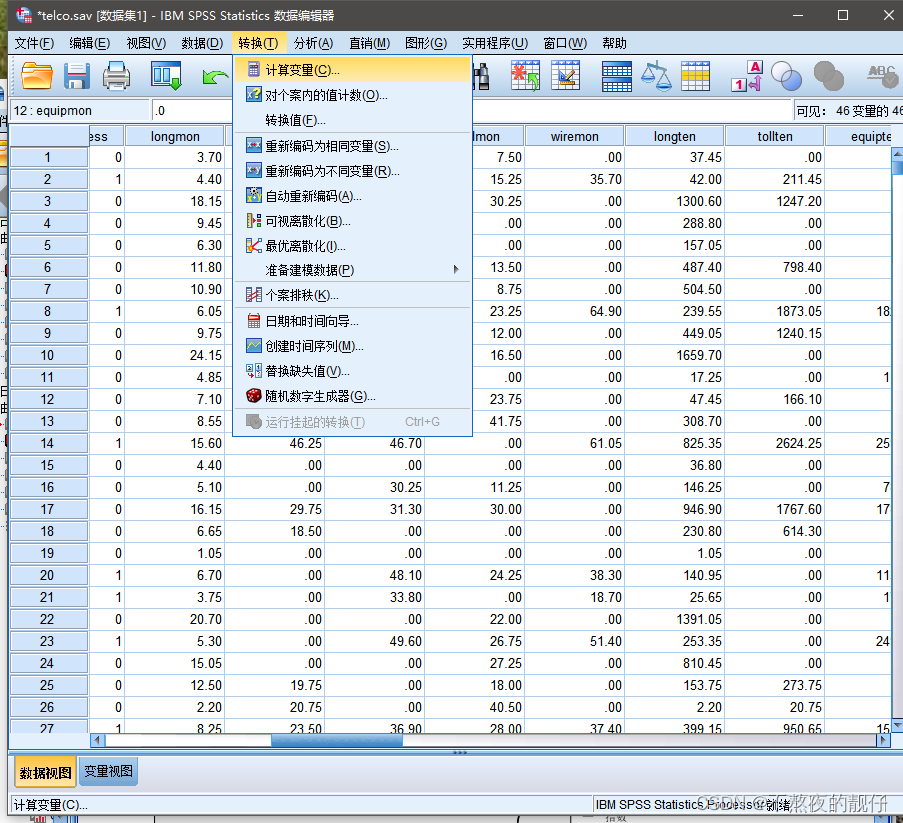The image size is (903, 823).
Task: Click the gray Show all variables icon
Action: pos(828,76)
